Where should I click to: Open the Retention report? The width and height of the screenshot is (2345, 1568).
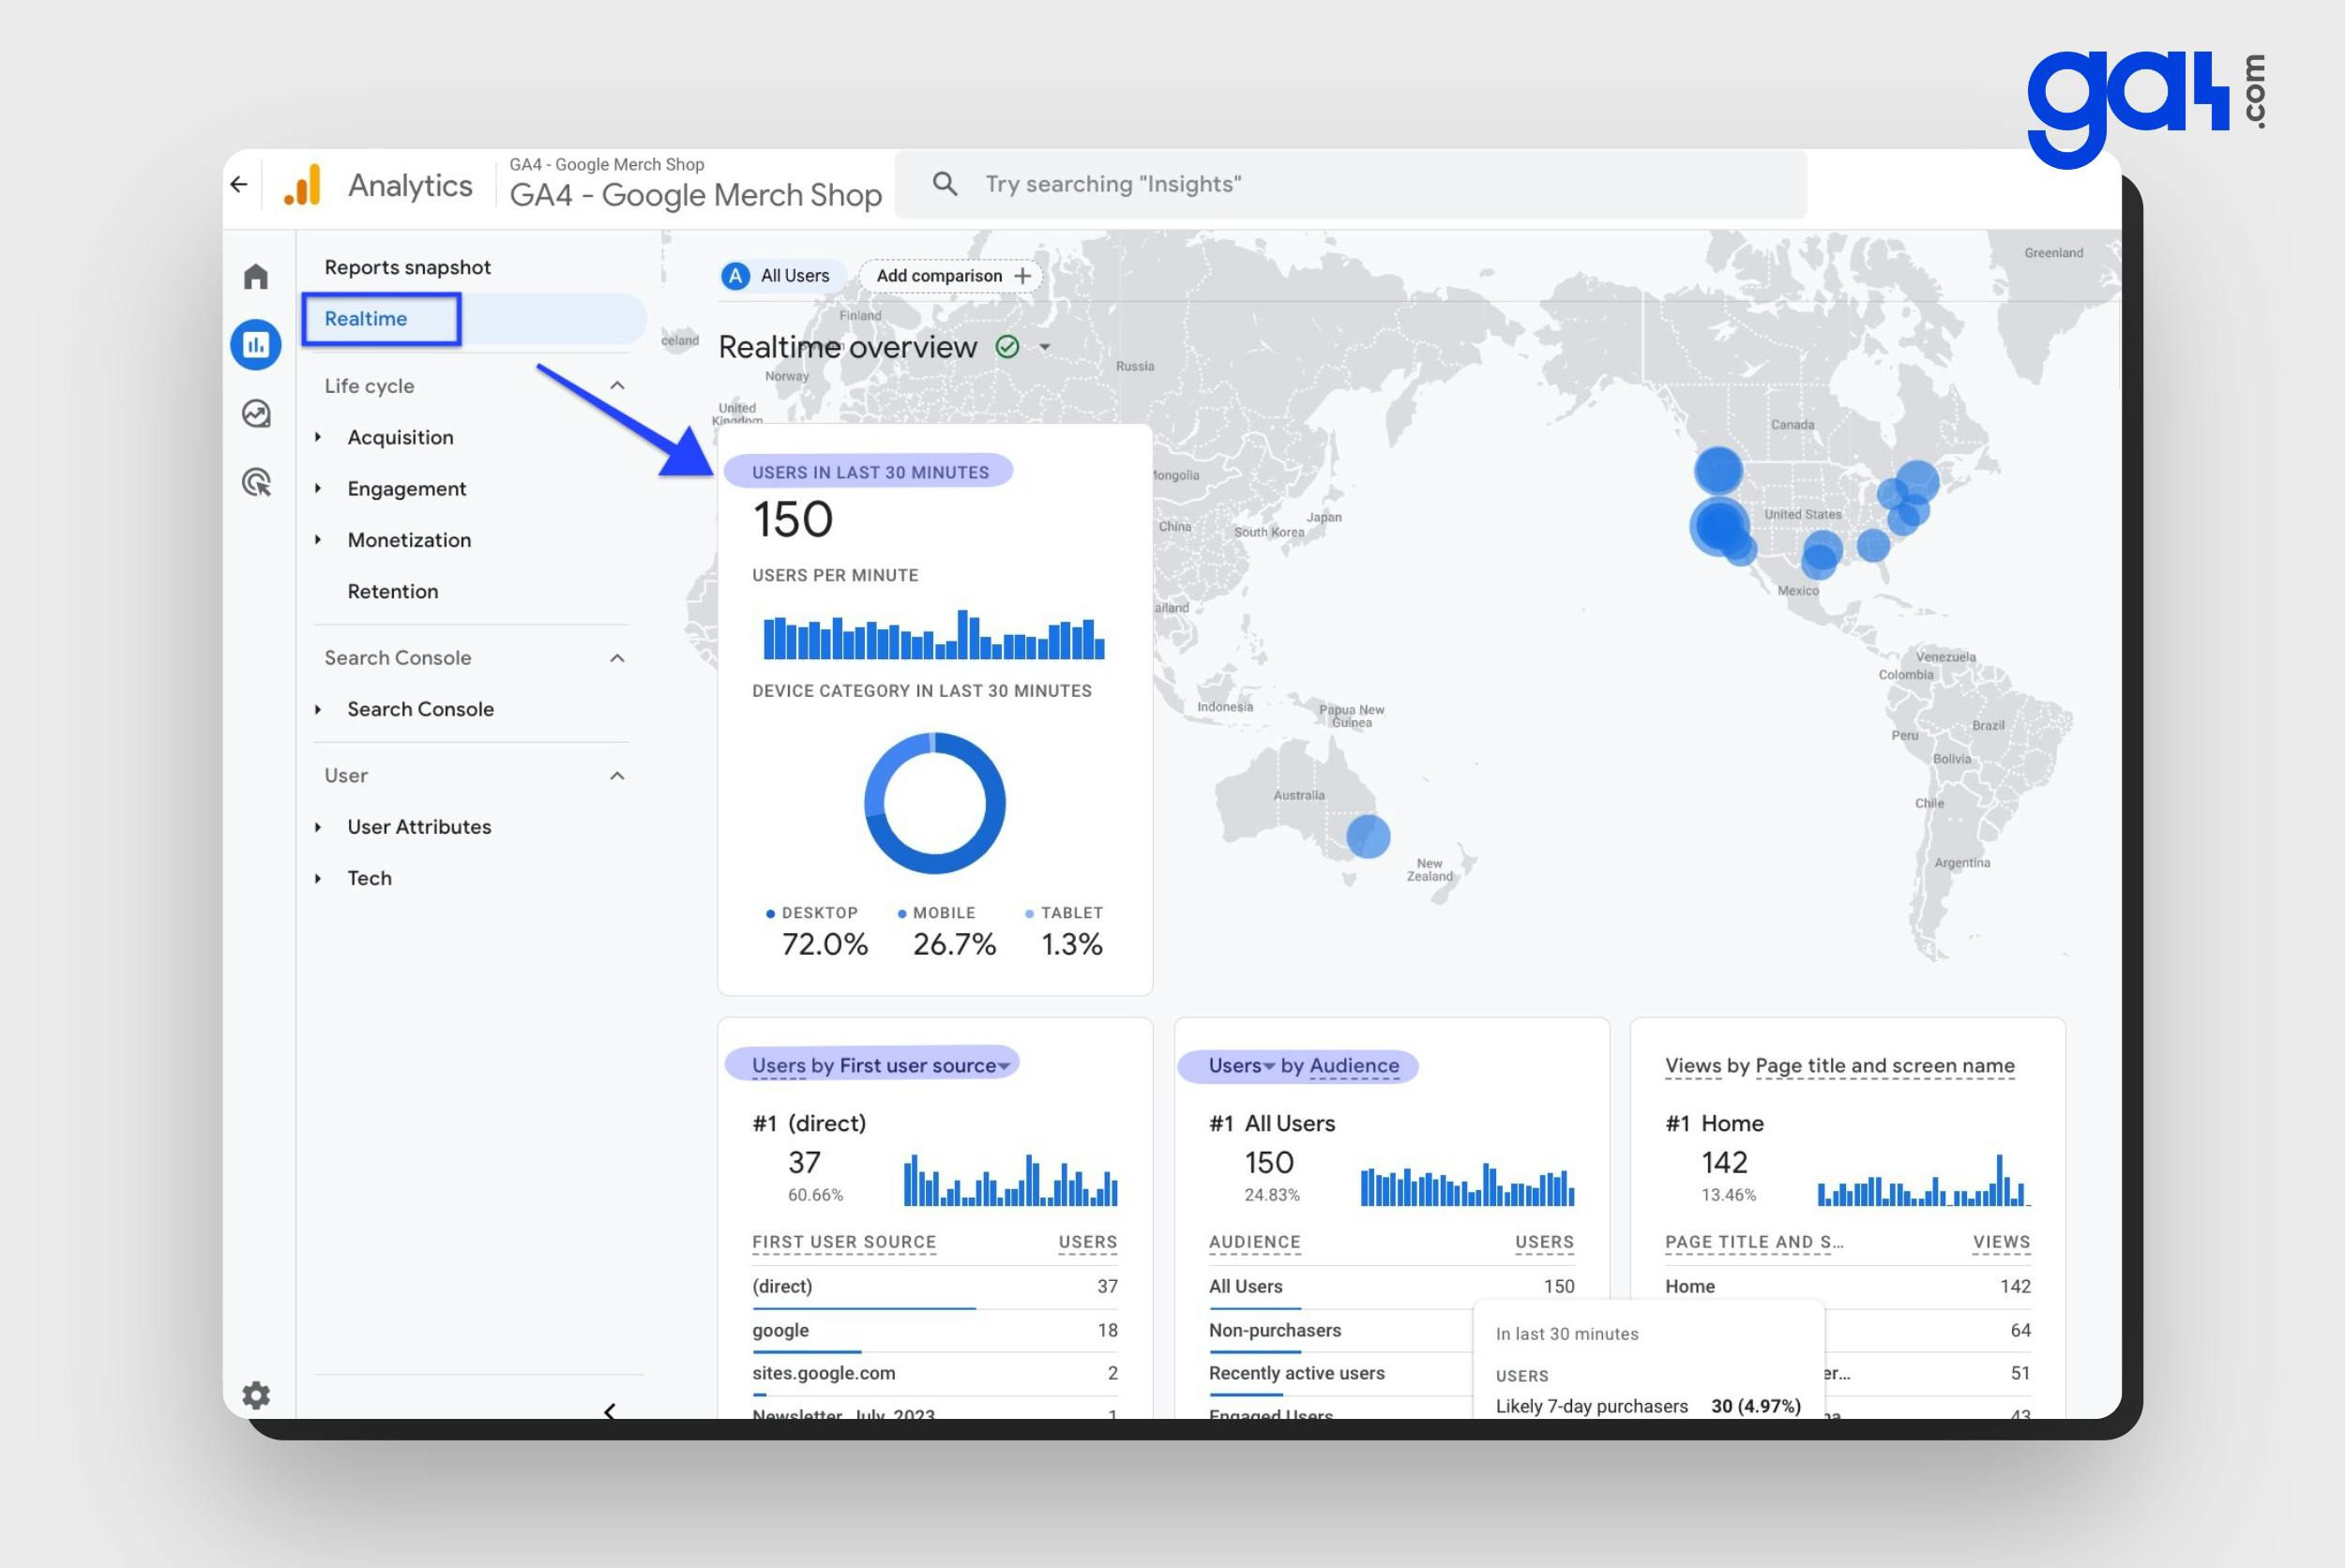392,591
